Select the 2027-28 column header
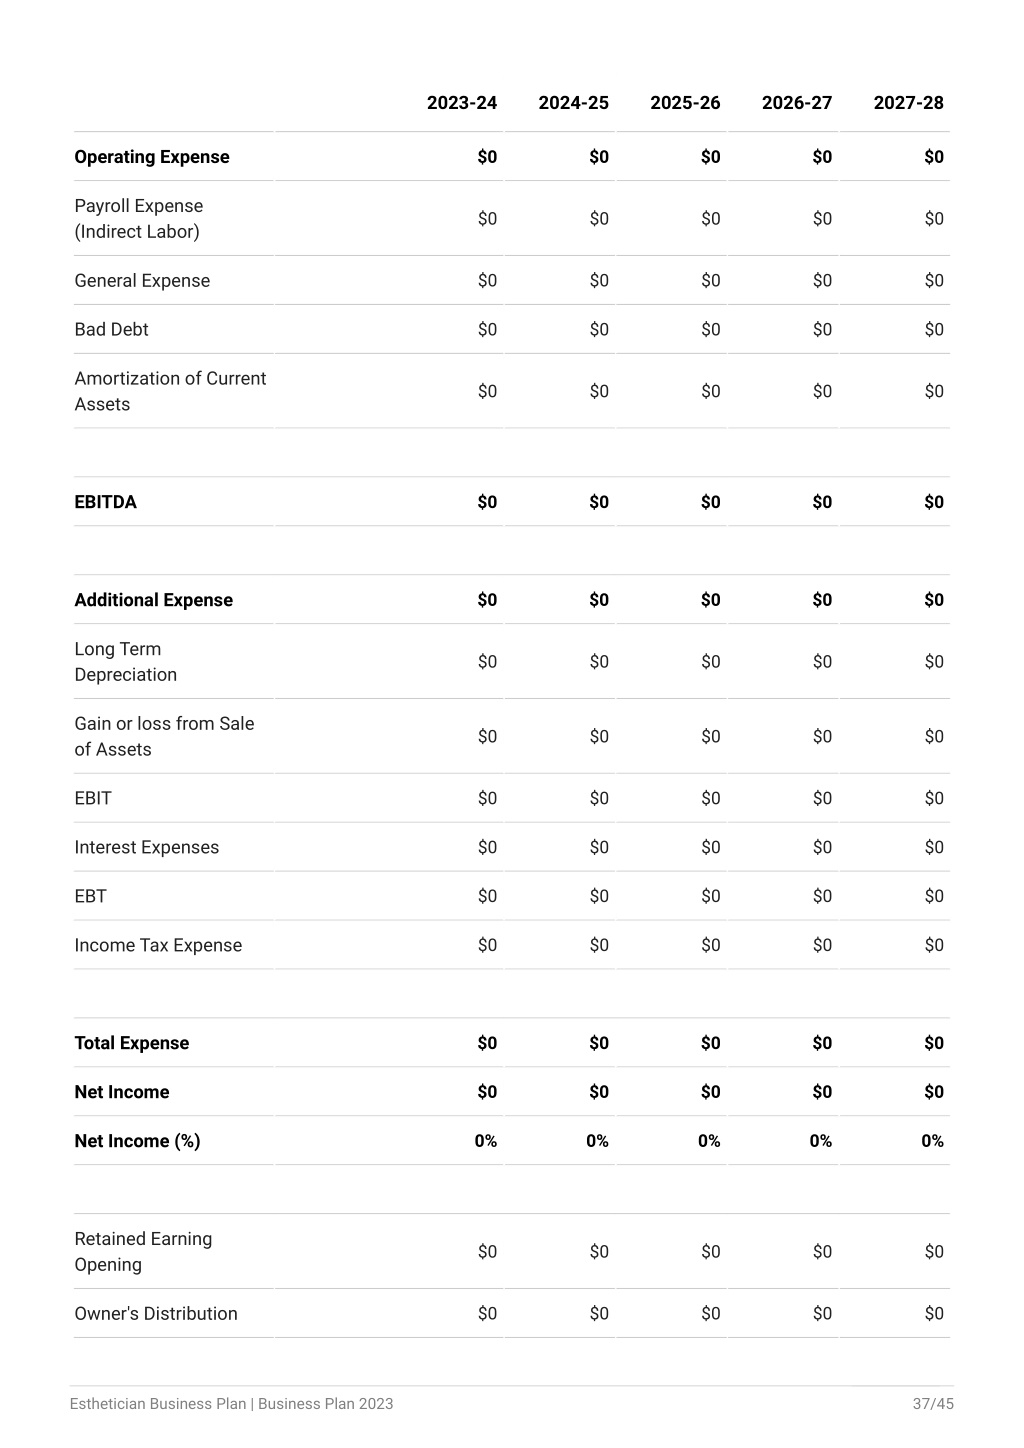Image resolution: width=1024 pixels, height=1448 pixels. tap(908, 103)
